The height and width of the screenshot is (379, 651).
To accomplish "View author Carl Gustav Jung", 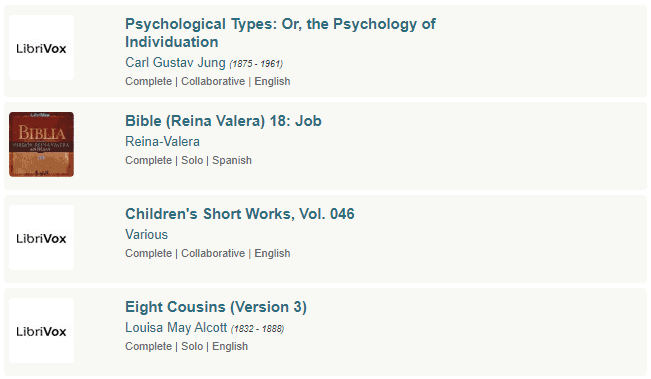I will [x=175, y=62].
